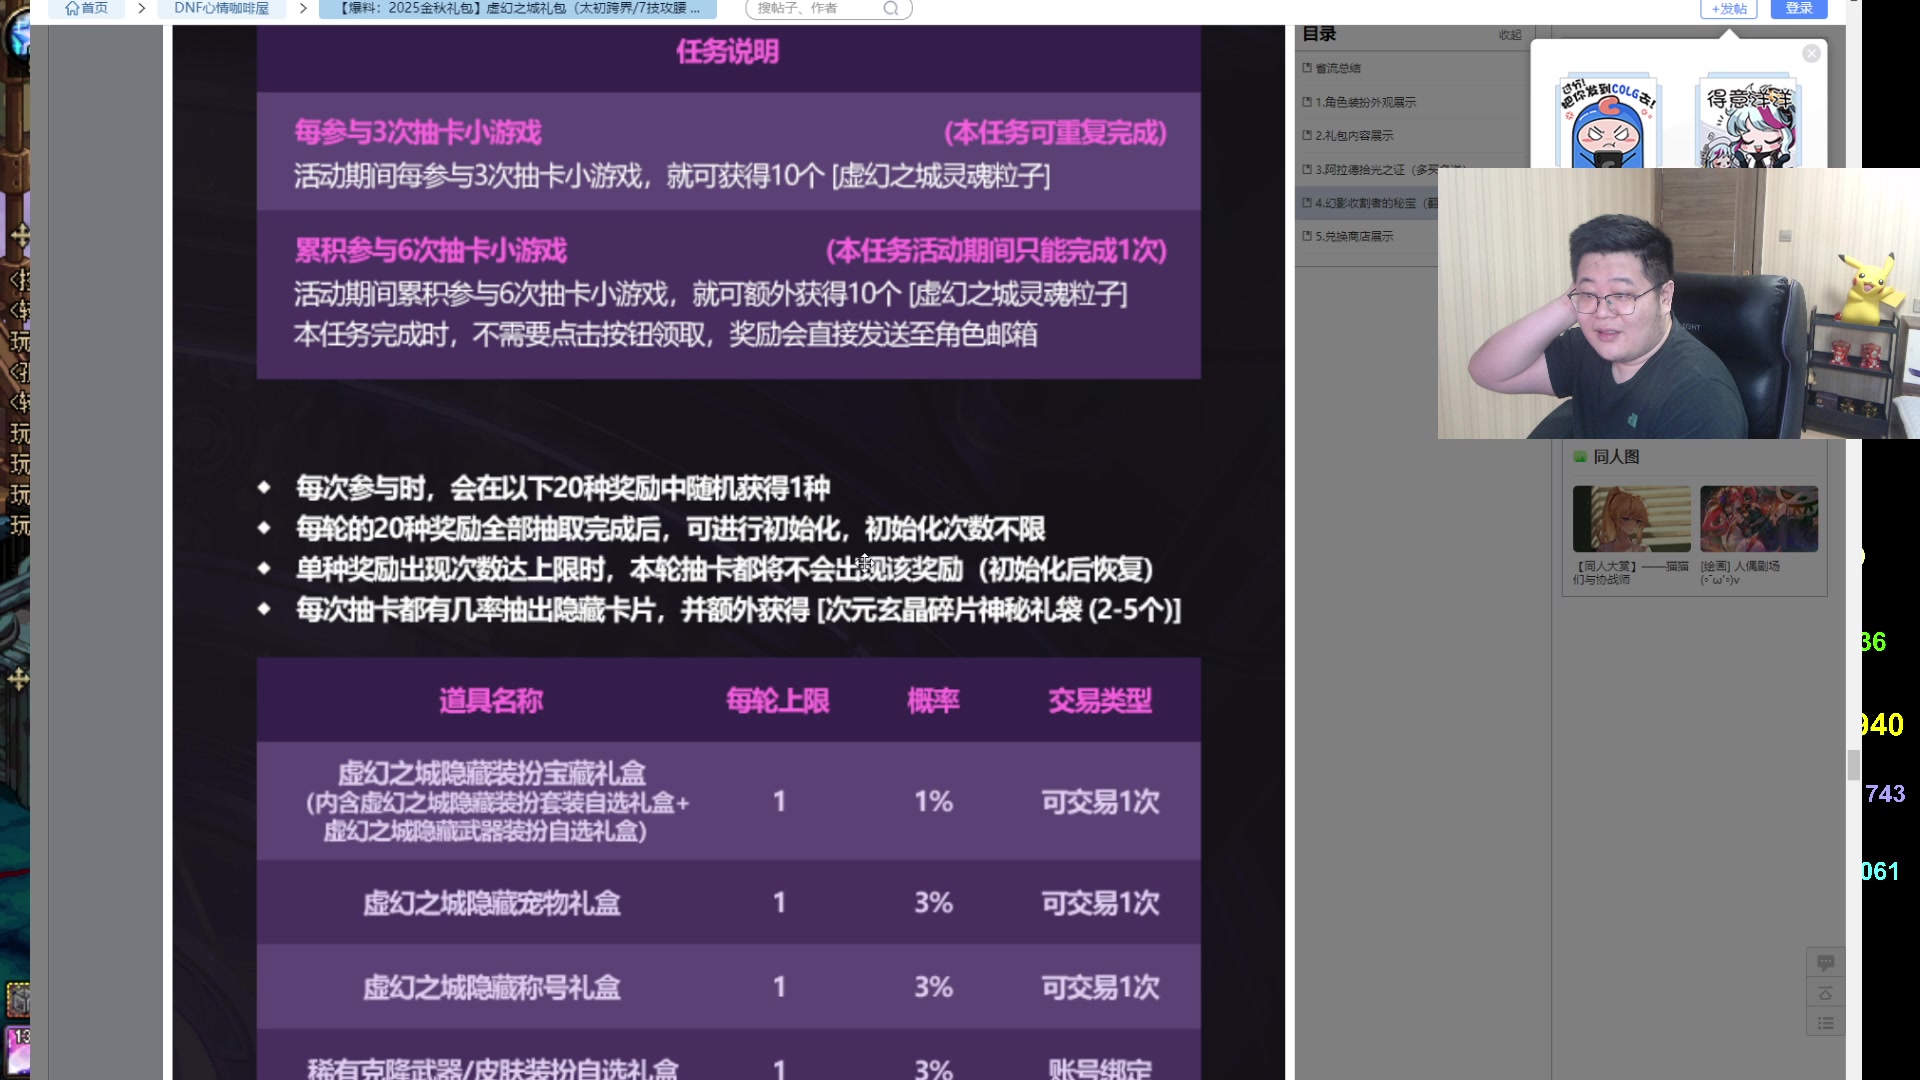Open the 【同人大赏】猫猫们与协战师 link
The image size is (1920, 1080).
[x=1630, y=572]
